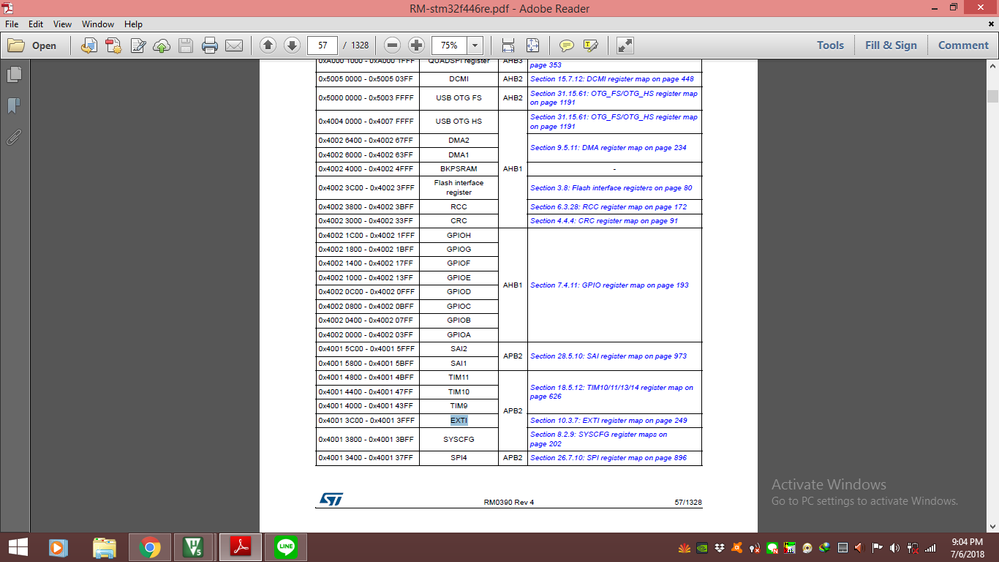Show attachments paperclip panel in sidebar
Image resolution: width=999 pixels, height=562 pixels.
tap(14, 137)
